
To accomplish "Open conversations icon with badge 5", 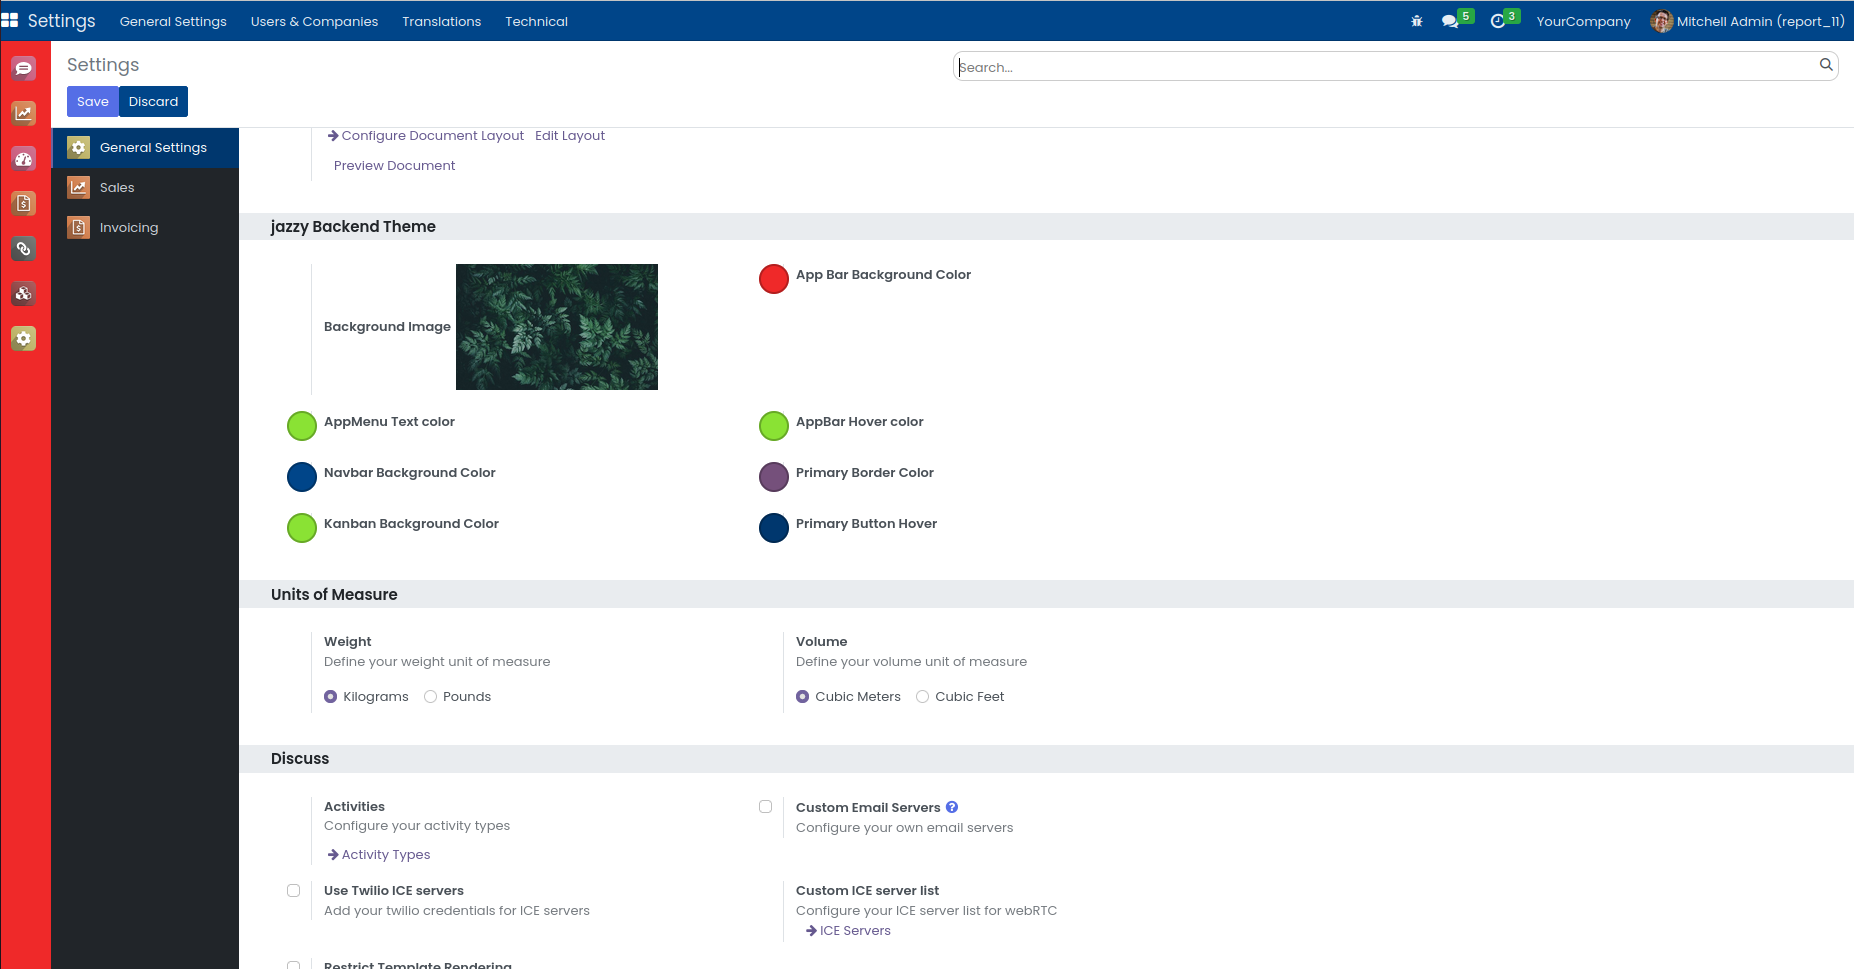I will [1450, 21].
